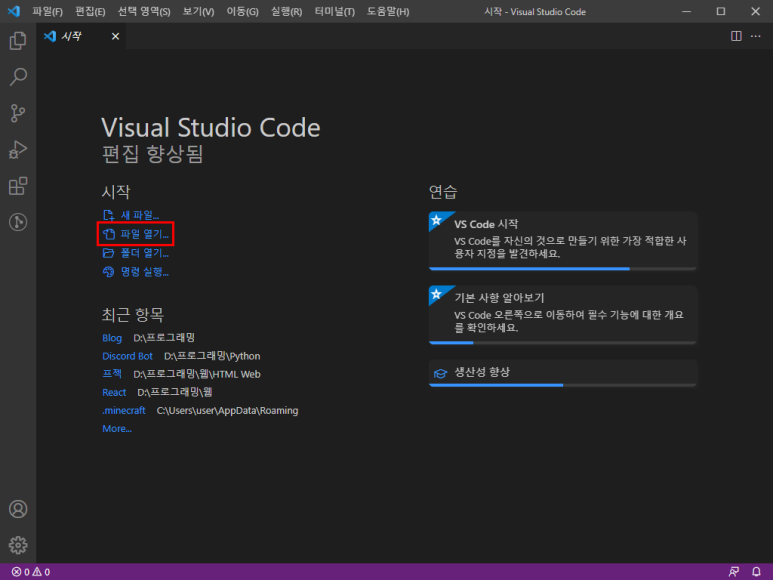Viewport: 773px width, 580px height.
Task: Click the star badge on VS Code 시작 card
Action: pos(436,220)
